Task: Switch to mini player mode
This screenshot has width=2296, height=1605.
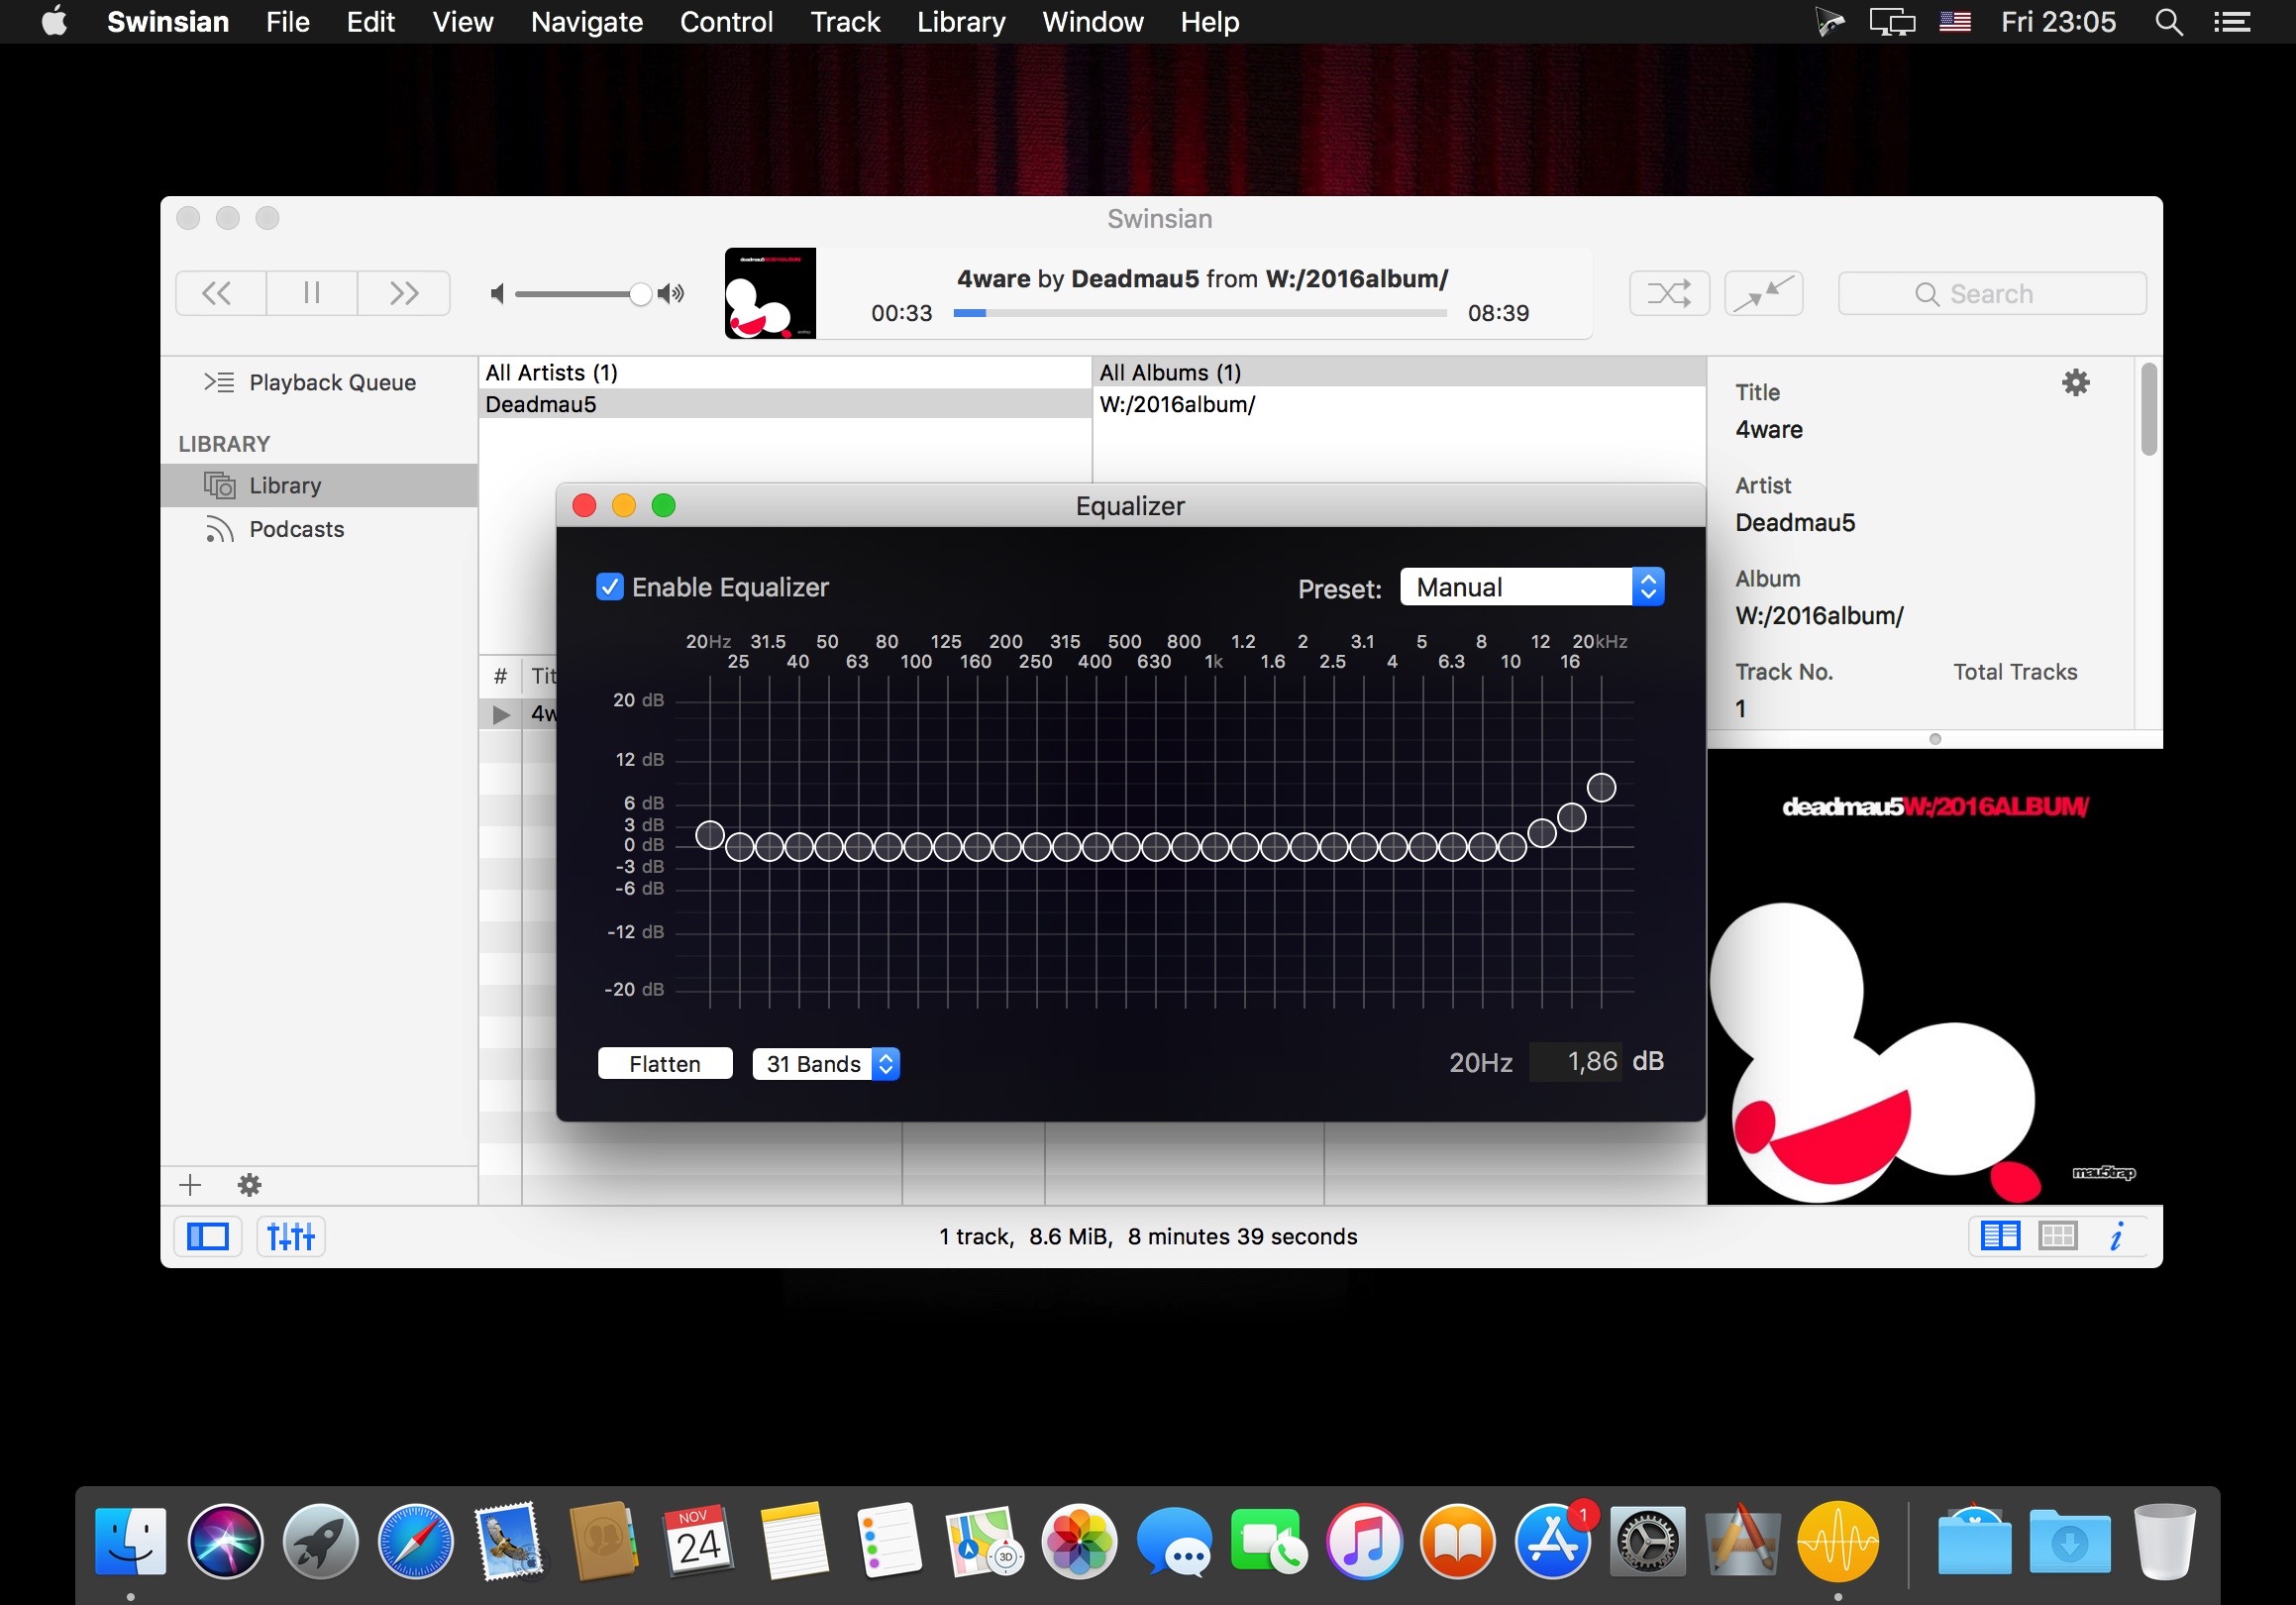Action: [1763, 293]
